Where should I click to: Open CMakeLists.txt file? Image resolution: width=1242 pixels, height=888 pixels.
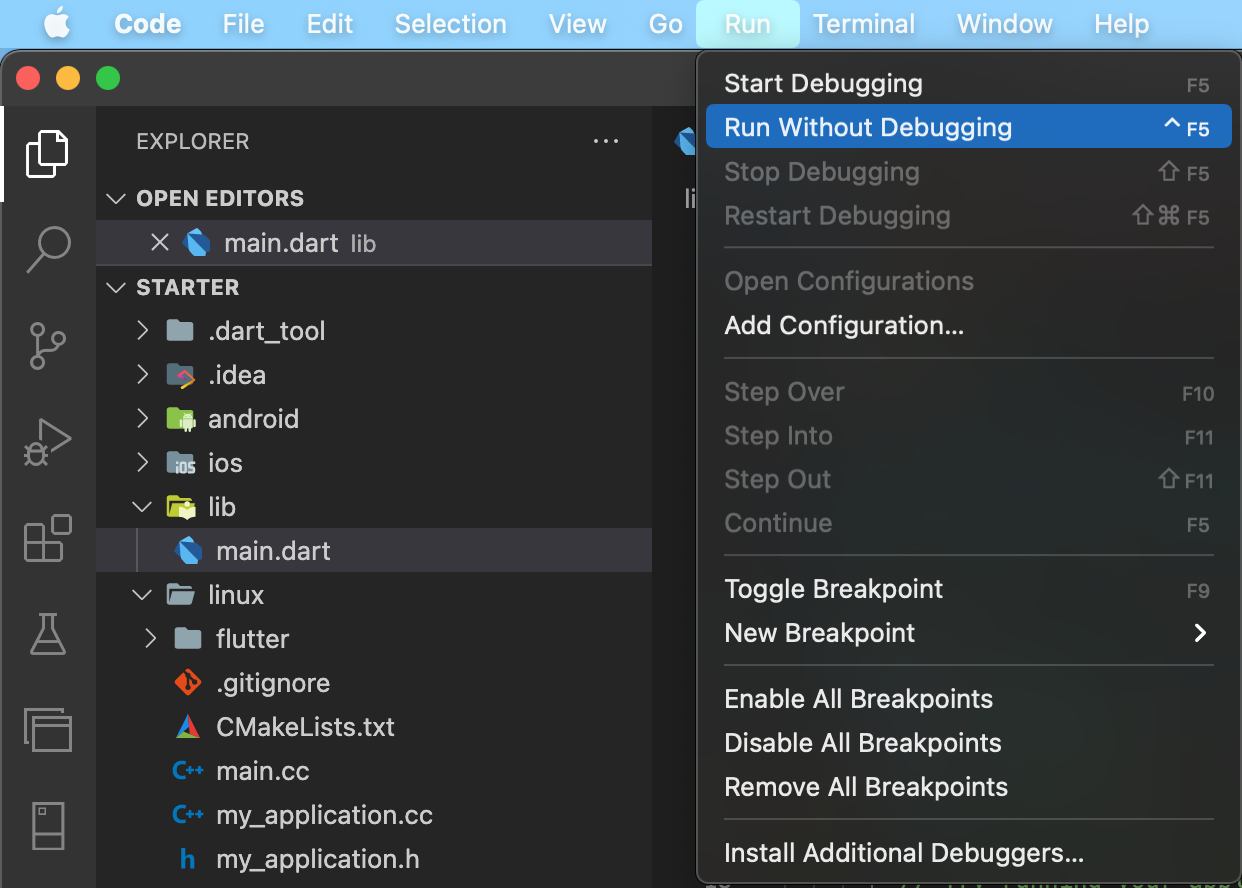[374, 727]
